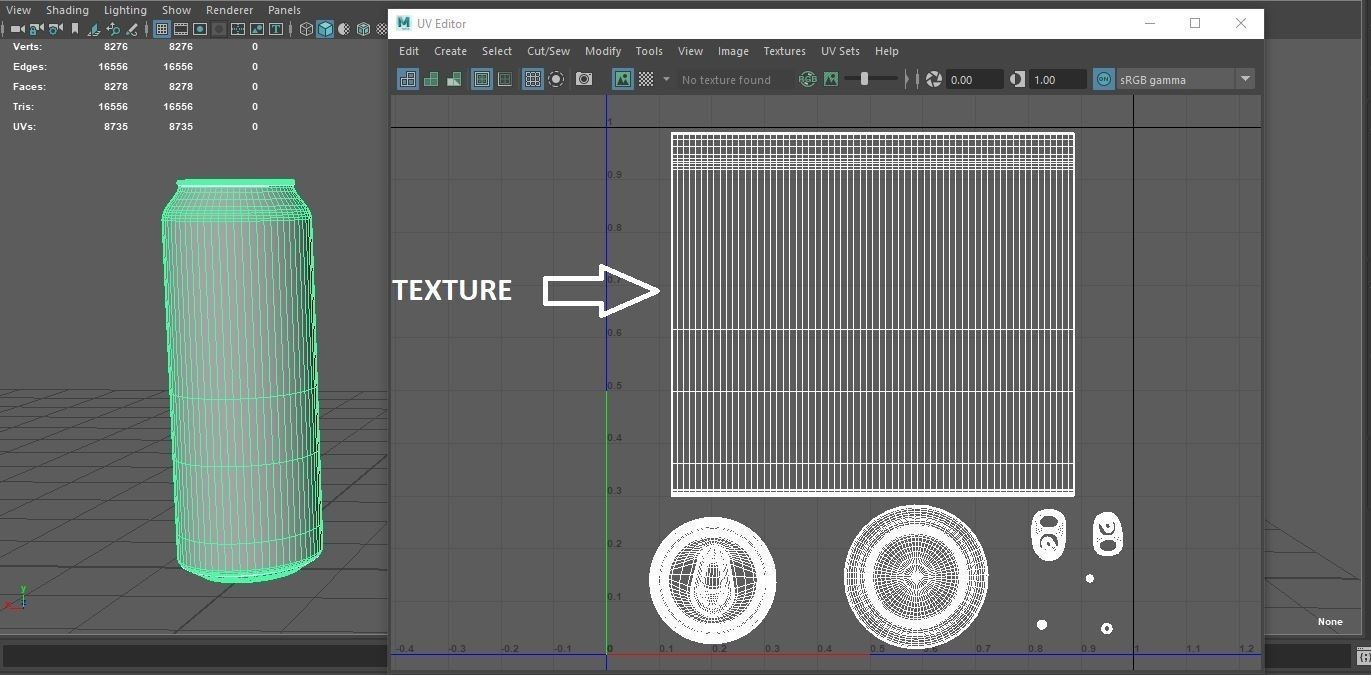Toggle shaded UV shells icon
The image size is (1371, 675).
[x=431, y=79]
